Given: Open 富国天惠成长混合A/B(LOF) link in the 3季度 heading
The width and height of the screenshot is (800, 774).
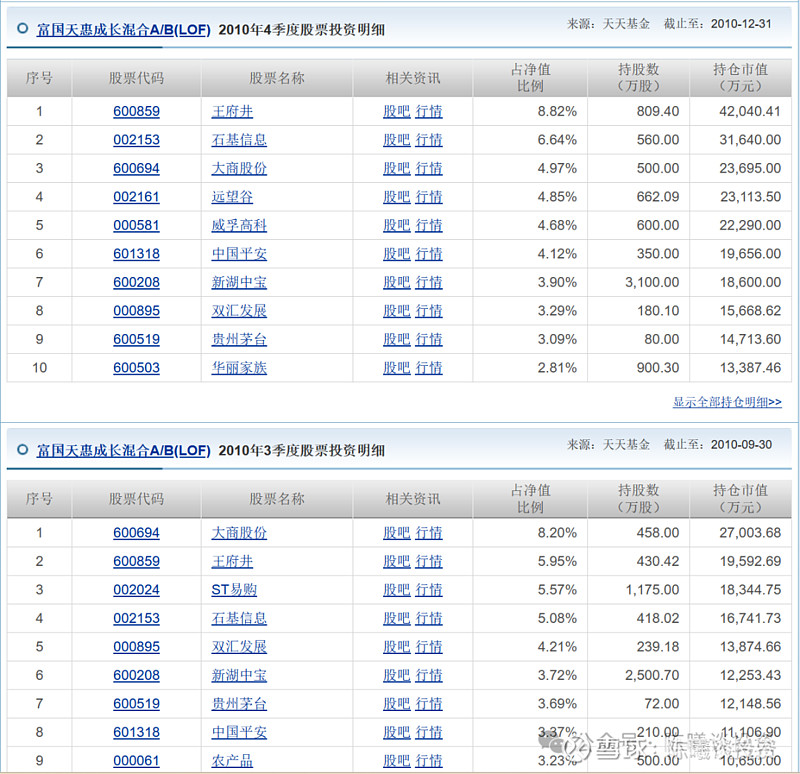Looking at the screenshot, I should coord(123,451).
